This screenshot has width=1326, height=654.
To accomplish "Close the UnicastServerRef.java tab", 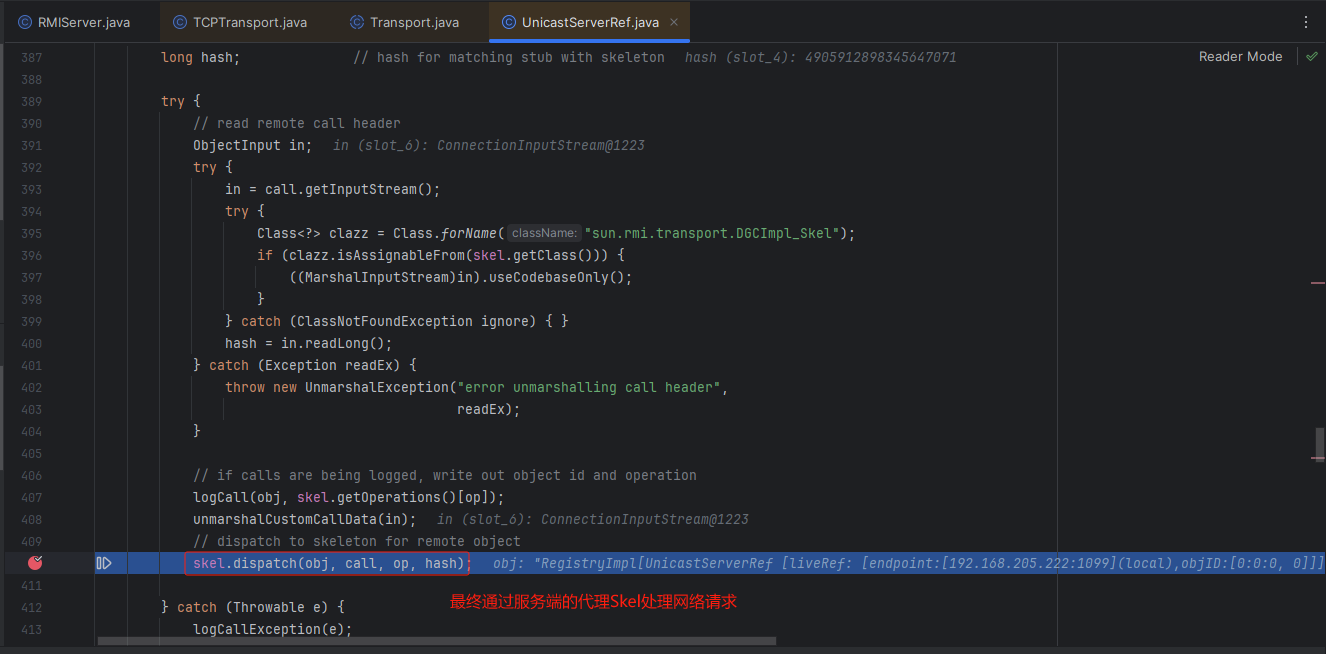I will (x=673, y=22).
